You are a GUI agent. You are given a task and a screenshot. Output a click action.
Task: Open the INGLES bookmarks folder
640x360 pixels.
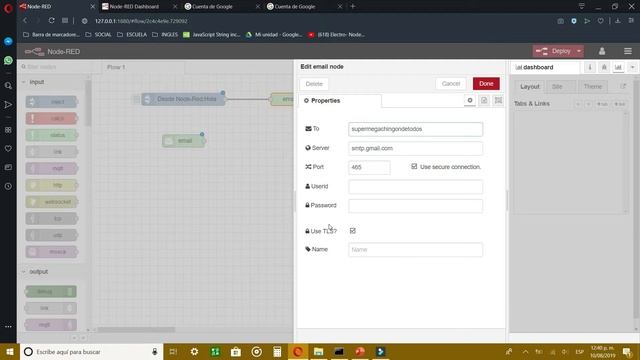(165, 35)
